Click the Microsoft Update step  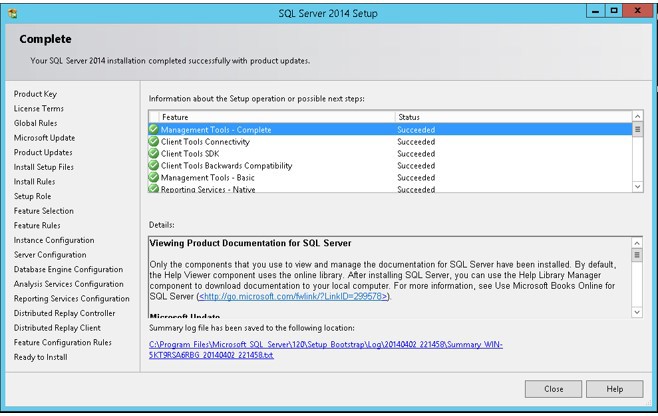pos(44,138)
